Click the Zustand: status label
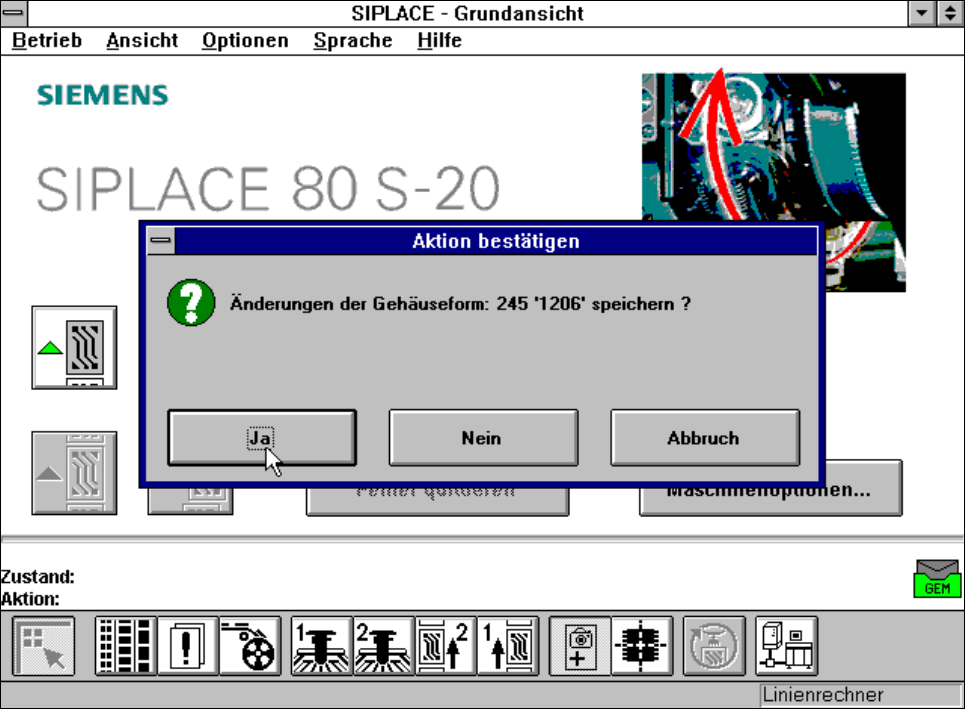 [x=38, y=577]
